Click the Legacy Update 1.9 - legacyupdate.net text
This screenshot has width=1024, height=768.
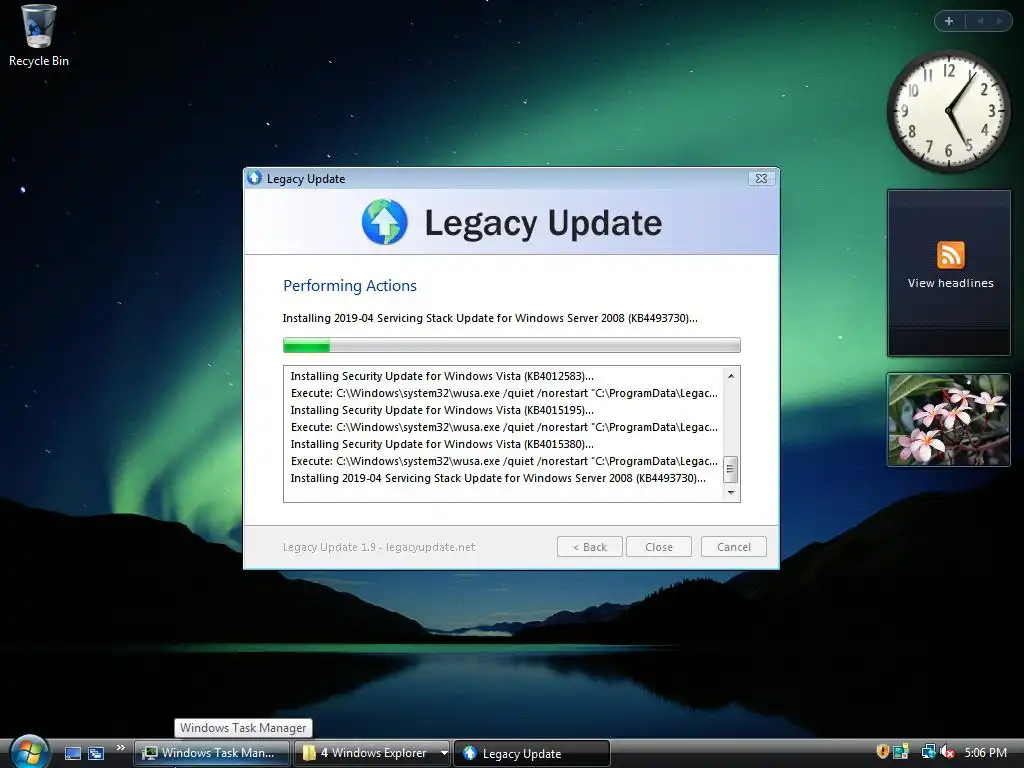(379, 547)
